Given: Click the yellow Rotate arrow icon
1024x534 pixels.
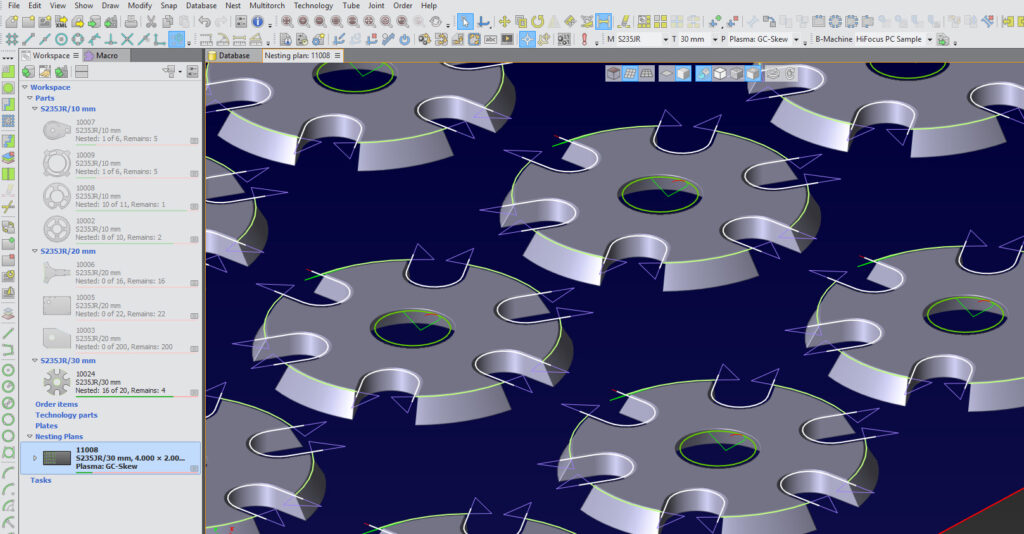Looking at the screenshot, I should 537,22.
